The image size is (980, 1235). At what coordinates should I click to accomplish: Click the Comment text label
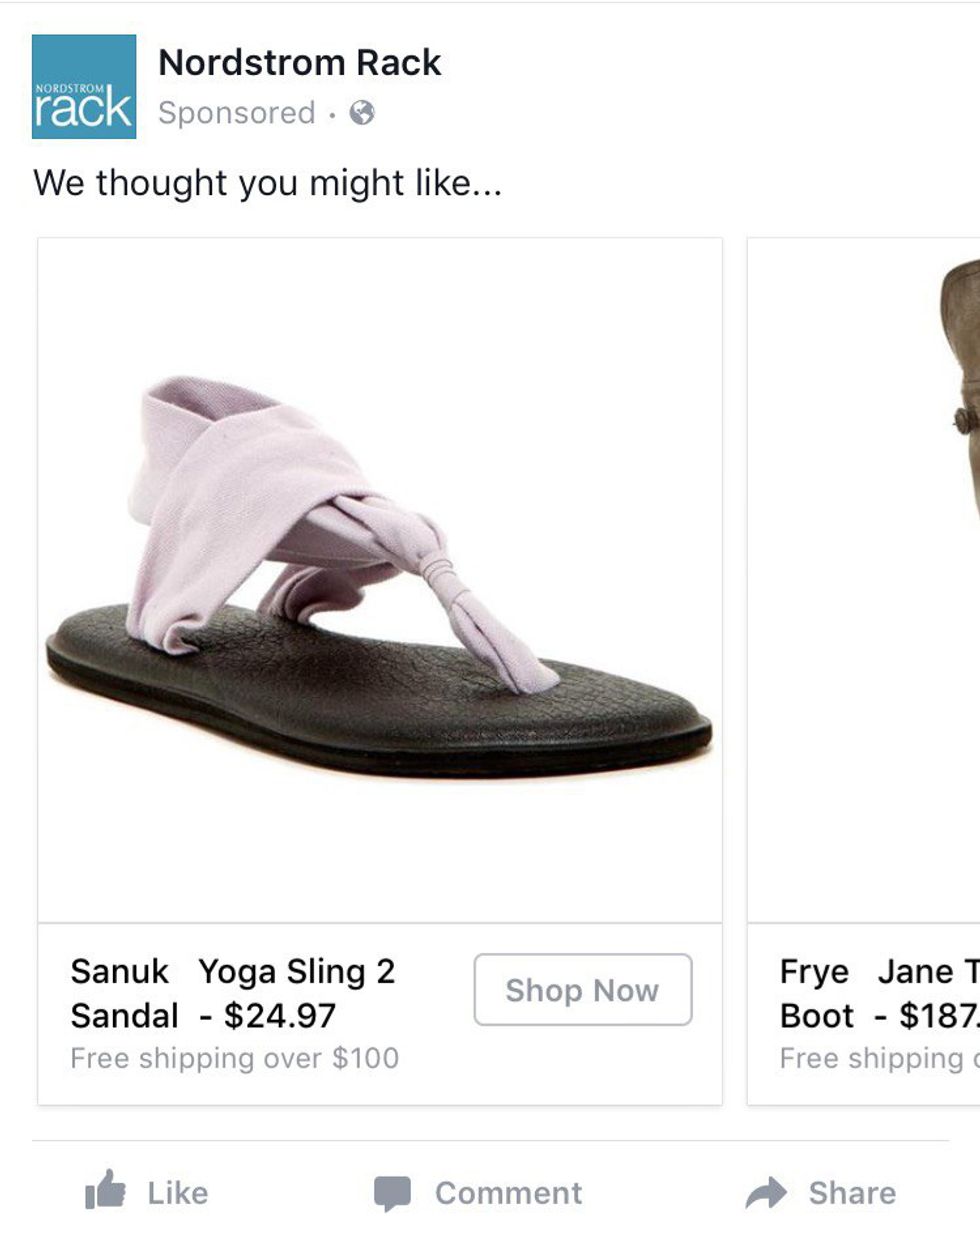tap(508, 1193)
